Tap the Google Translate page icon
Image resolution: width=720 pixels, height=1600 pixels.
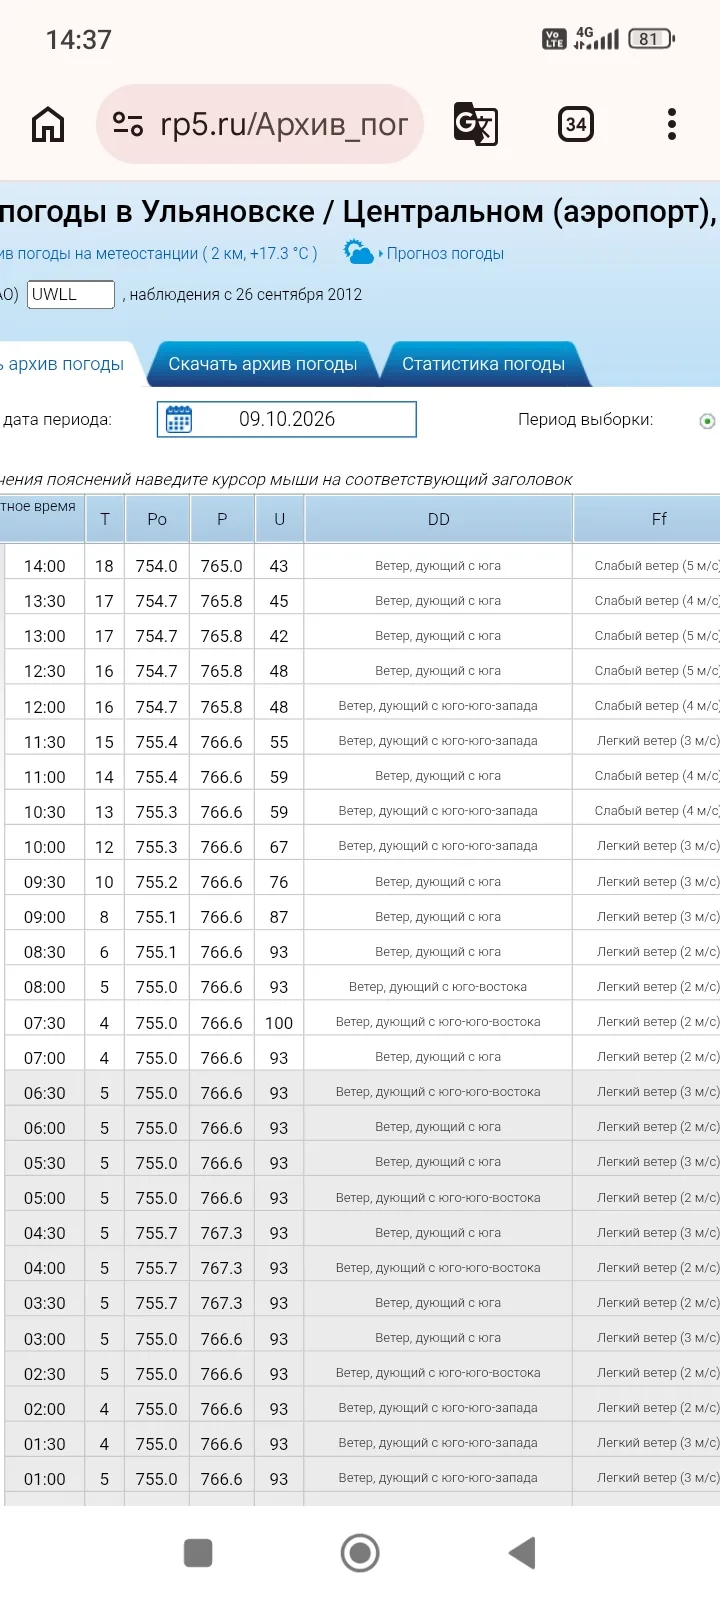click(x=475, y=125)
